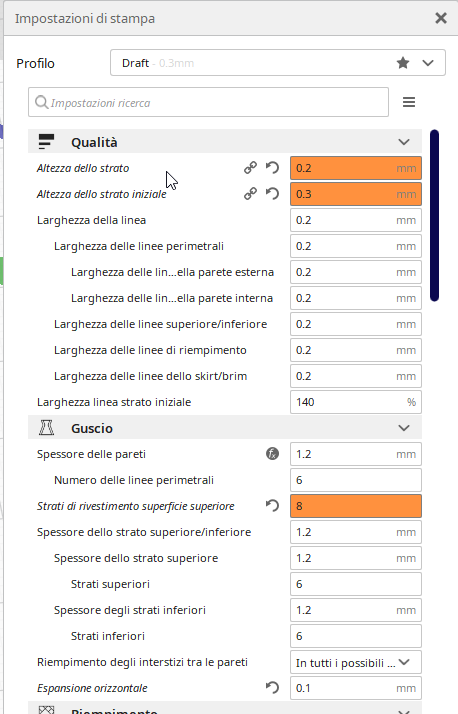Close the Impostazioni di stampa panel
This screenshot has width=458, height=714.
441,18
